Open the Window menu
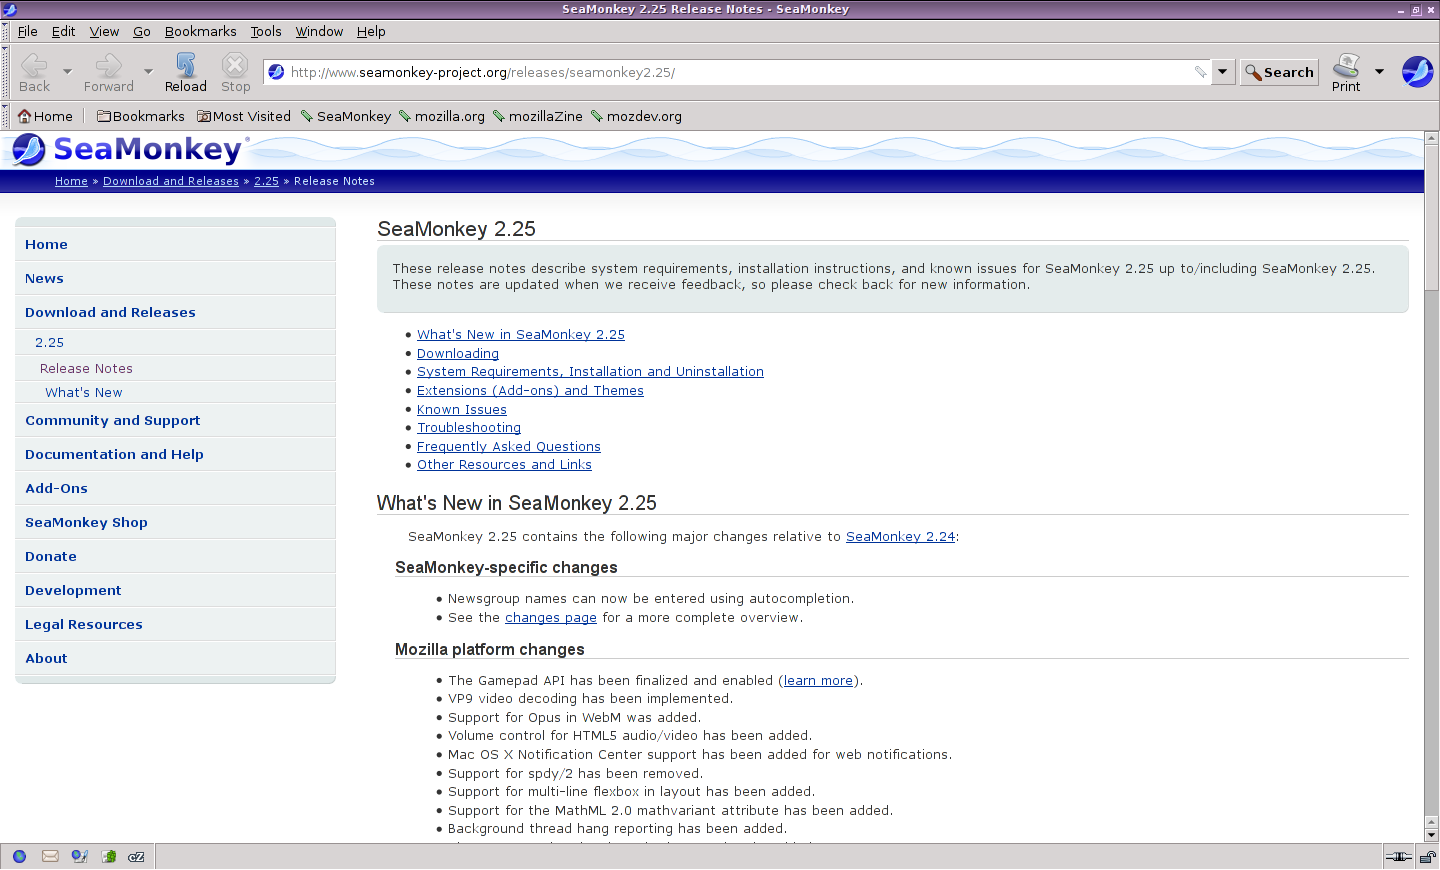The width and height of the screenshot is (1440, 870). (319, 31)
